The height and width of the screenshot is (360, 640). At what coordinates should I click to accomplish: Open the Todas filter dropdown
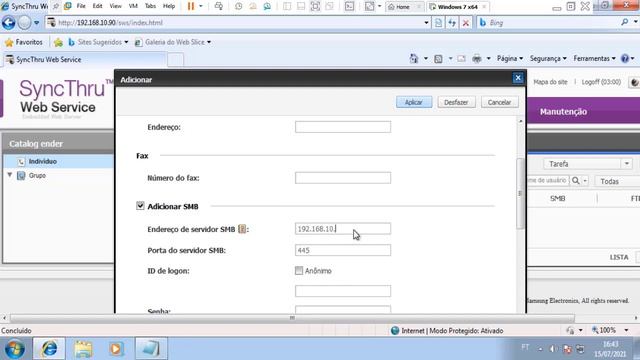tap(618, 181)
